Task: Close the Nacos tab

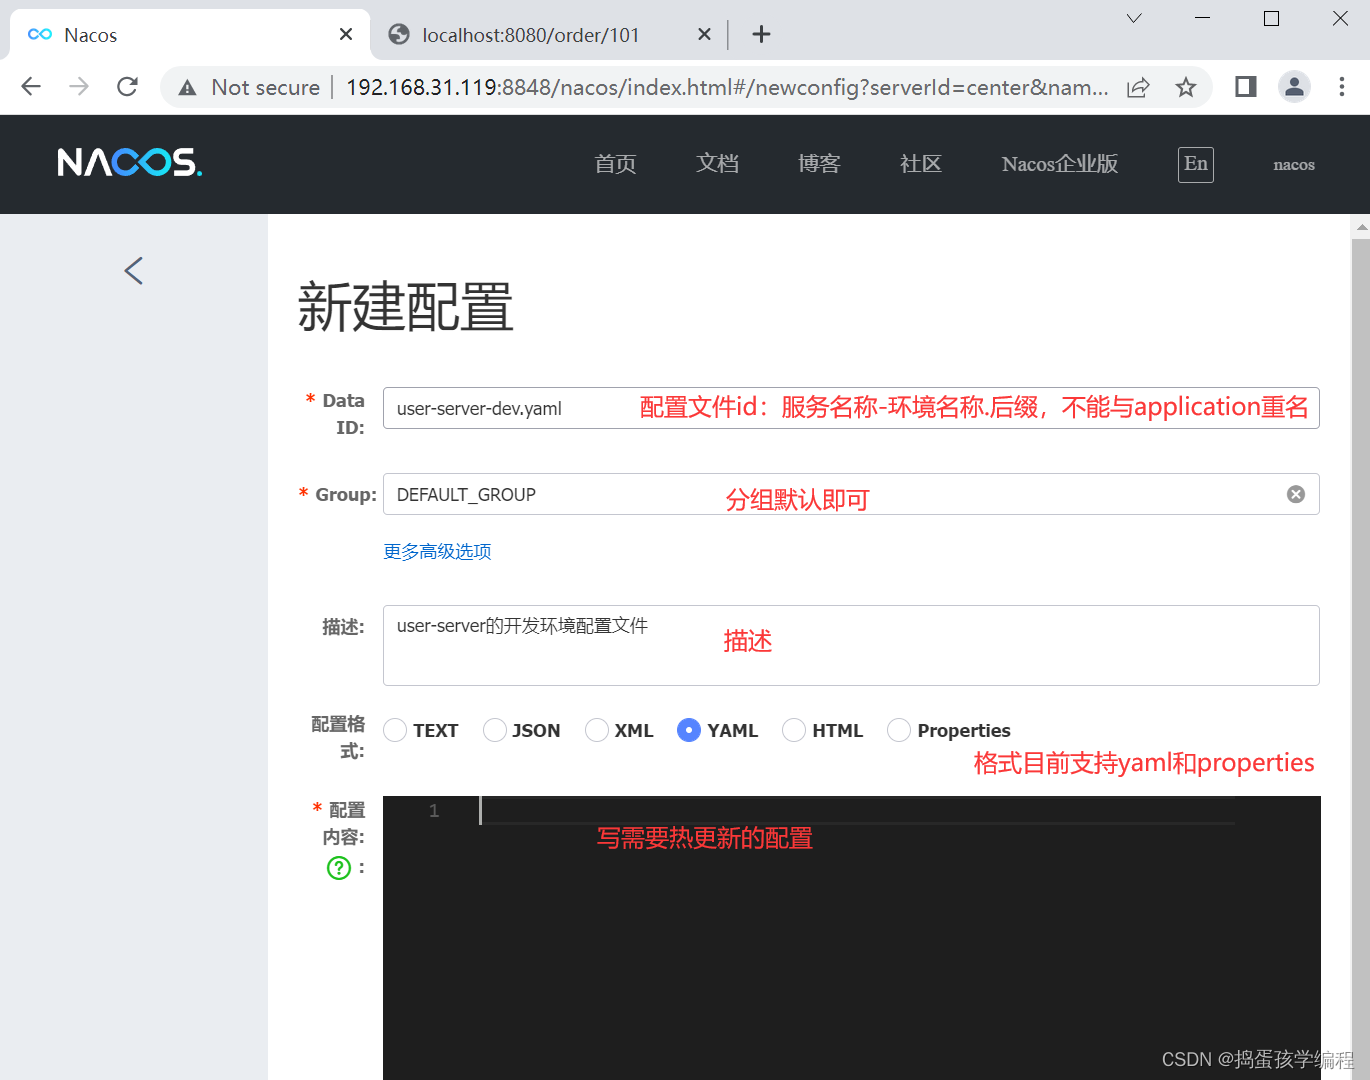Action: click(x=346, y=35)
